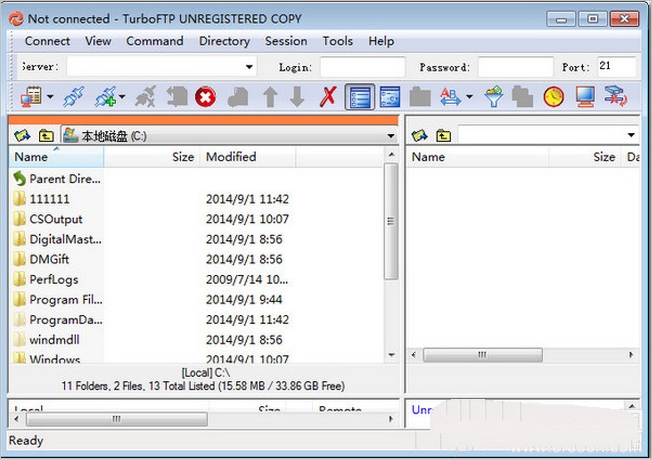This screenshot has width=652, height=459.
Task: Click the grey Copy documents icon
Action: [522, 97]
